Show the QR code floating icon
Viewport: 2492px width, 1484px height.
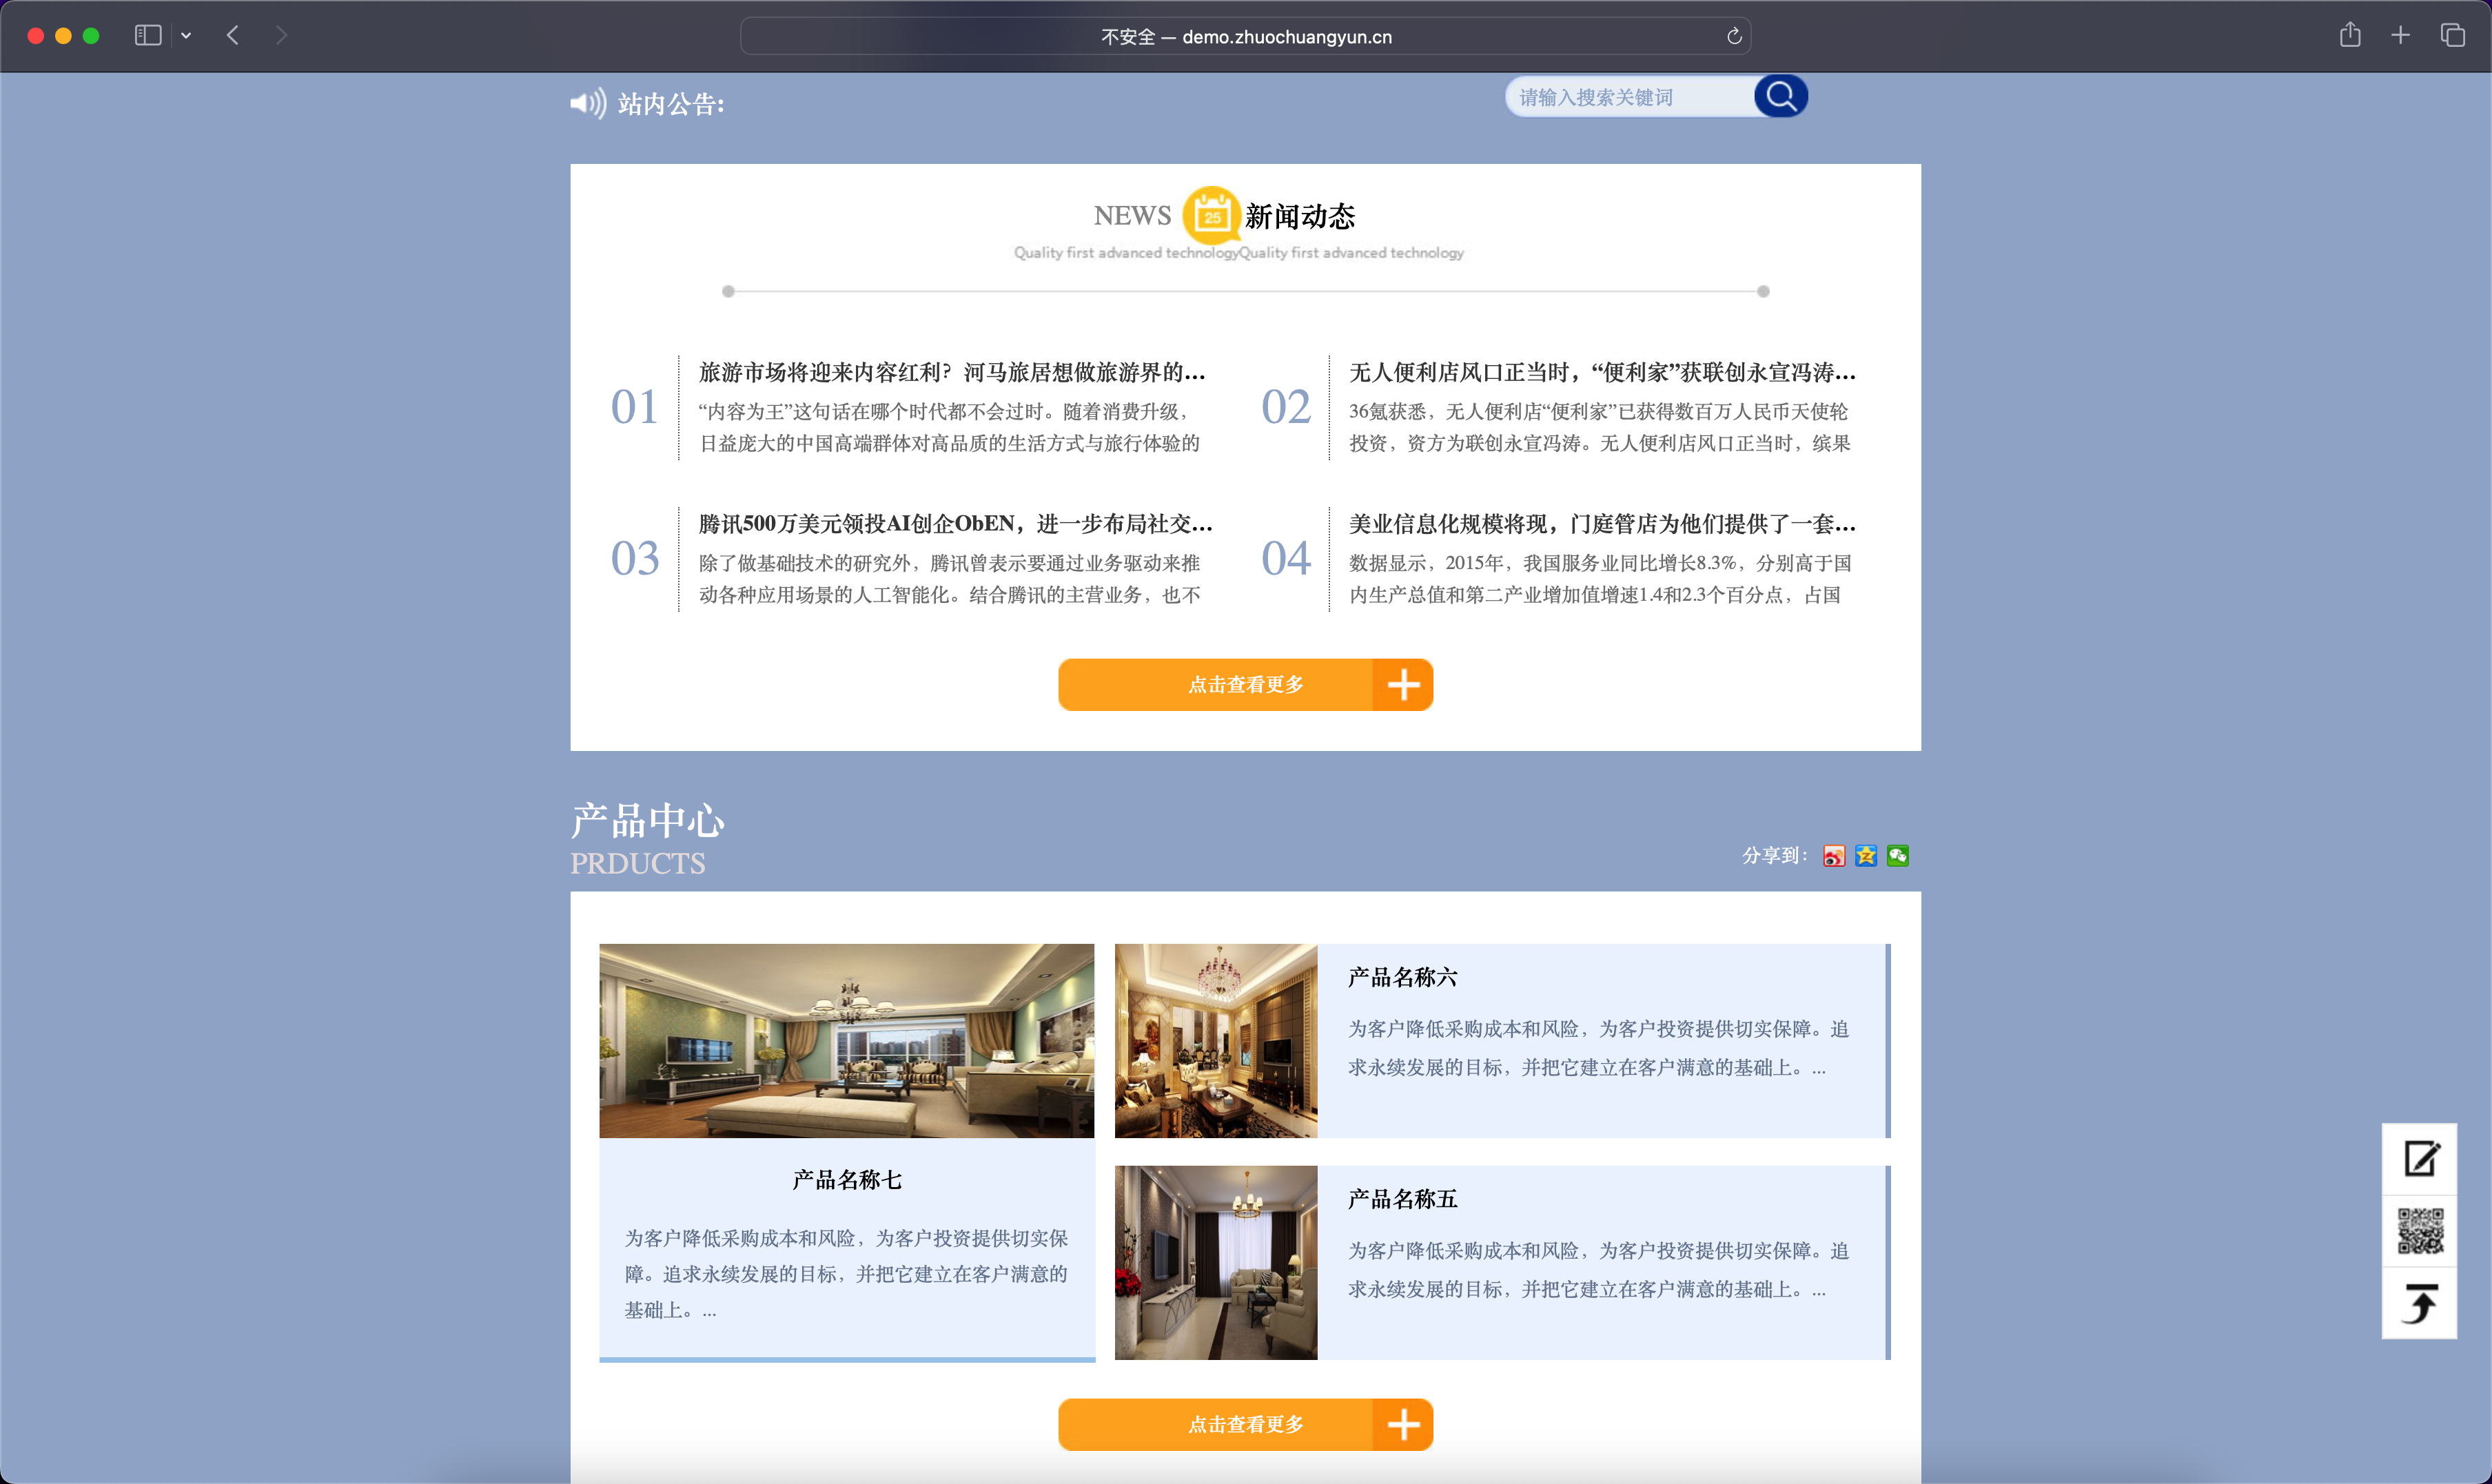click(2420, 1231)
